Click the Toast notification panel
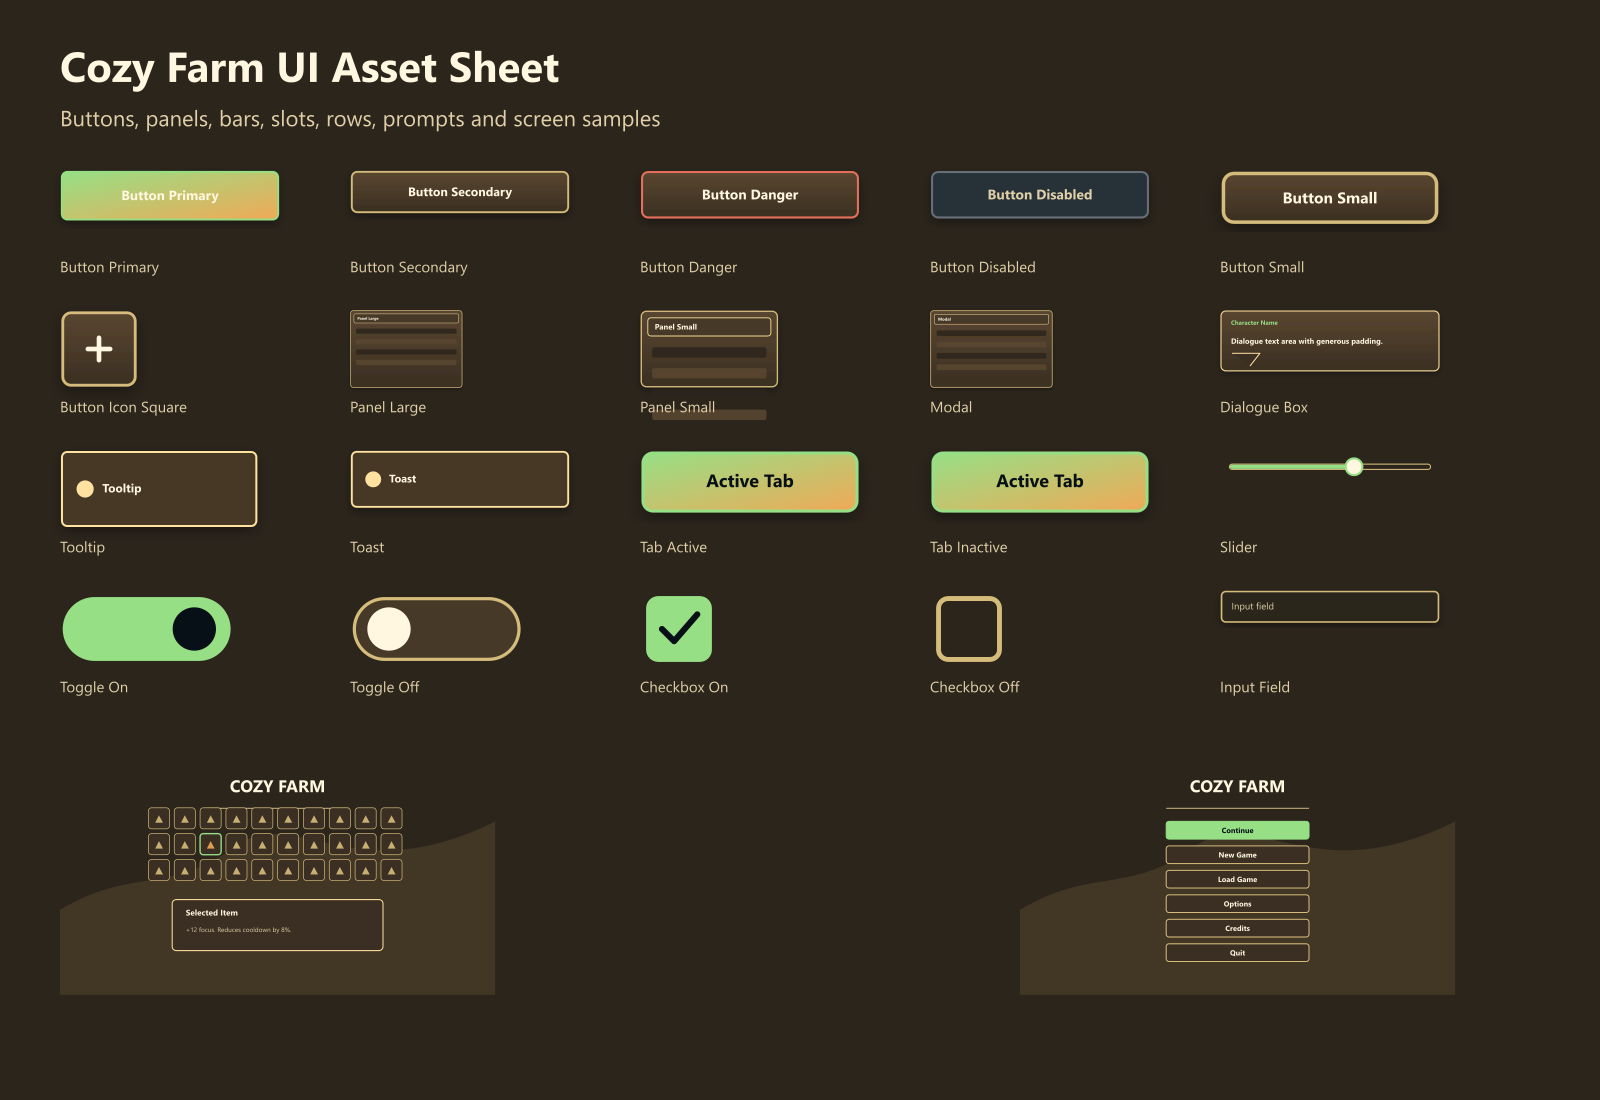The image size is (1600, 1100). point(460,479)
